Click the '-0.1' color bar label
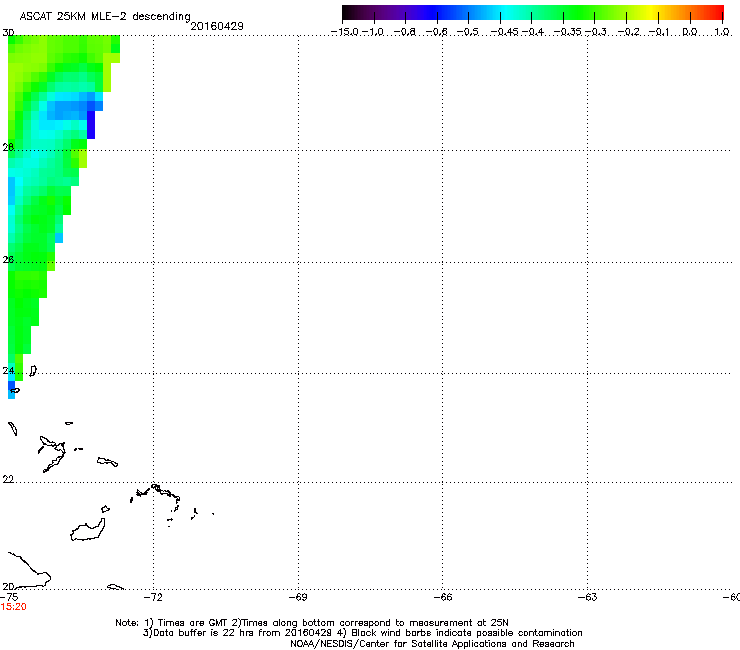This screenshot has height=650, width=740. point(660,32)
